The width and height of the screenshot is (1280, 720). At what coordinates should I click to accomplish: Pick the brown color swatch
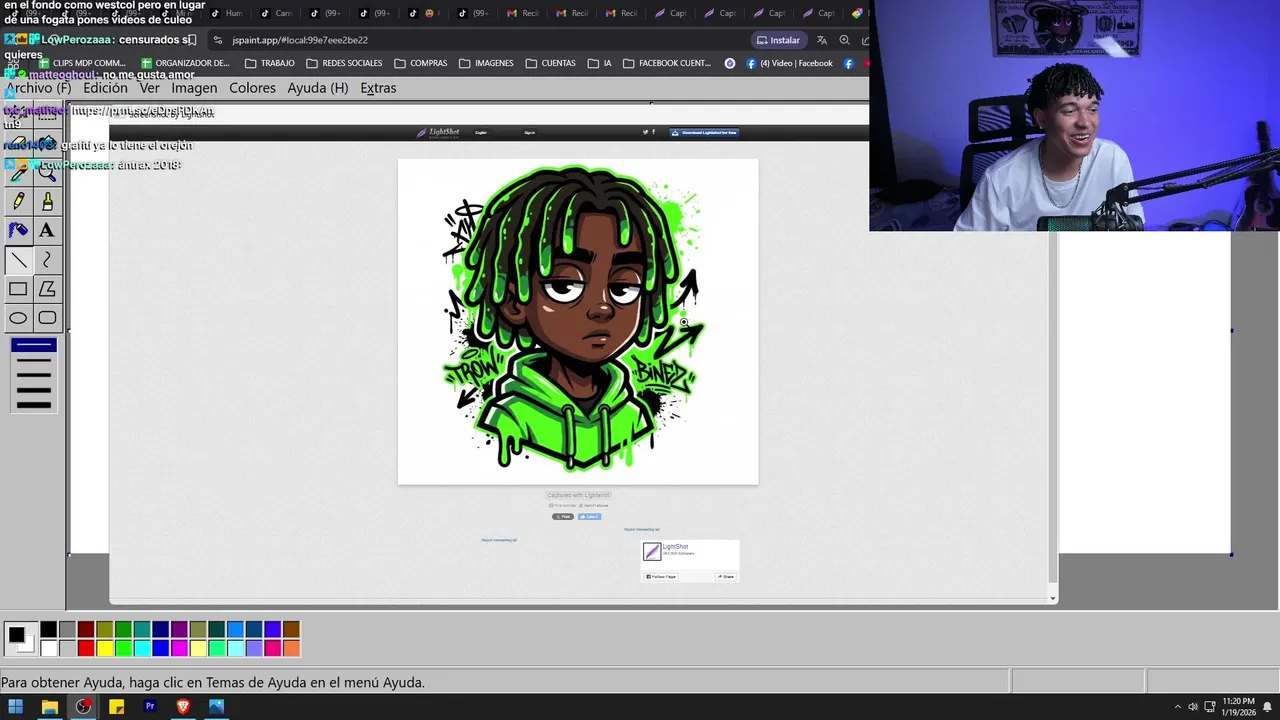tap(291, 629)
